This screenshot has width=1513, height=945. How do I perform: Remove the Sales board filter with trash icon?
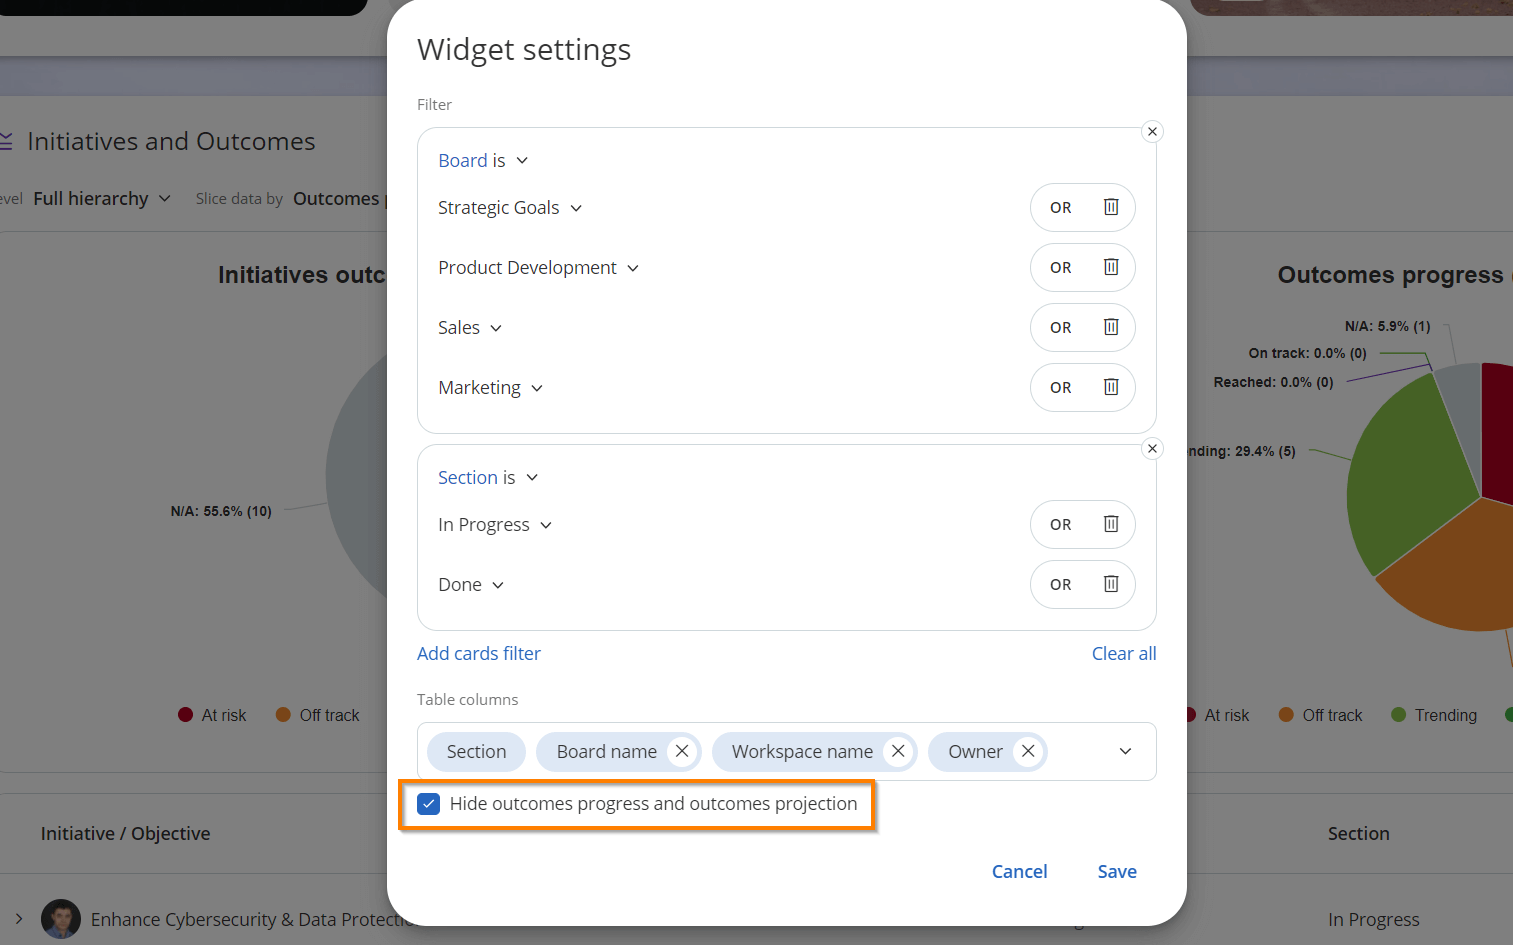click(1111, 327)
